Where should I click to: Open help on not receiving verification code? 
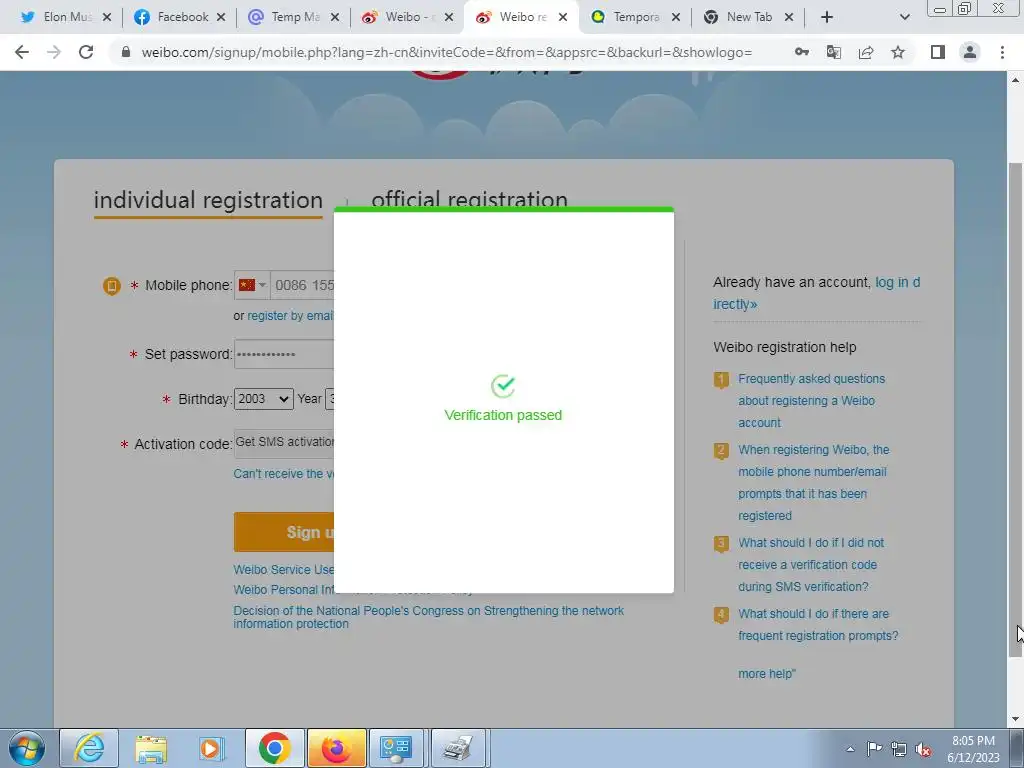(x=811, y=564)
